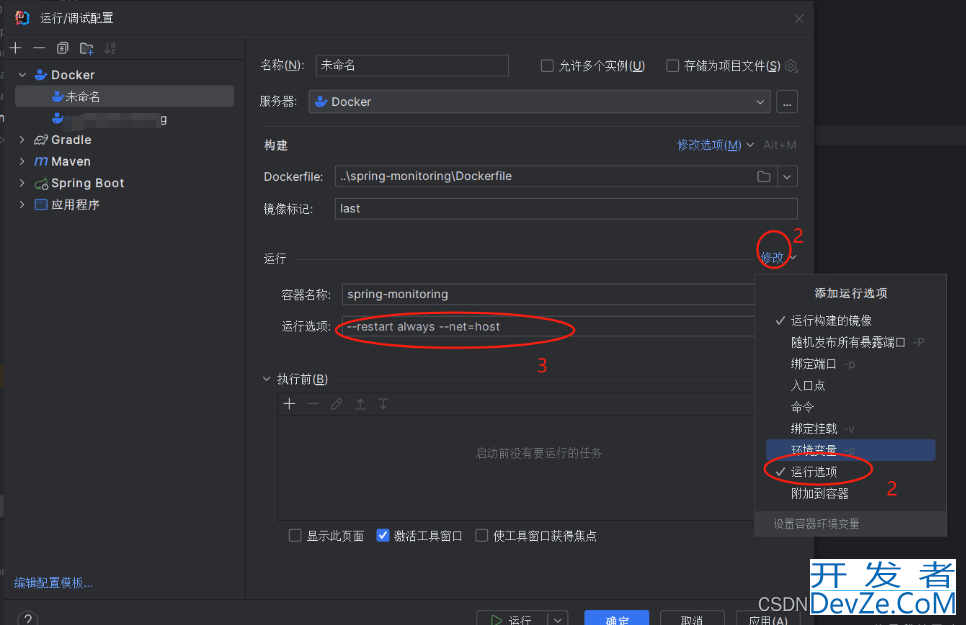Select 随机发布所有暴露端口 option
Viewport: 966px width, 625px height.
click(x=850, y=342)
